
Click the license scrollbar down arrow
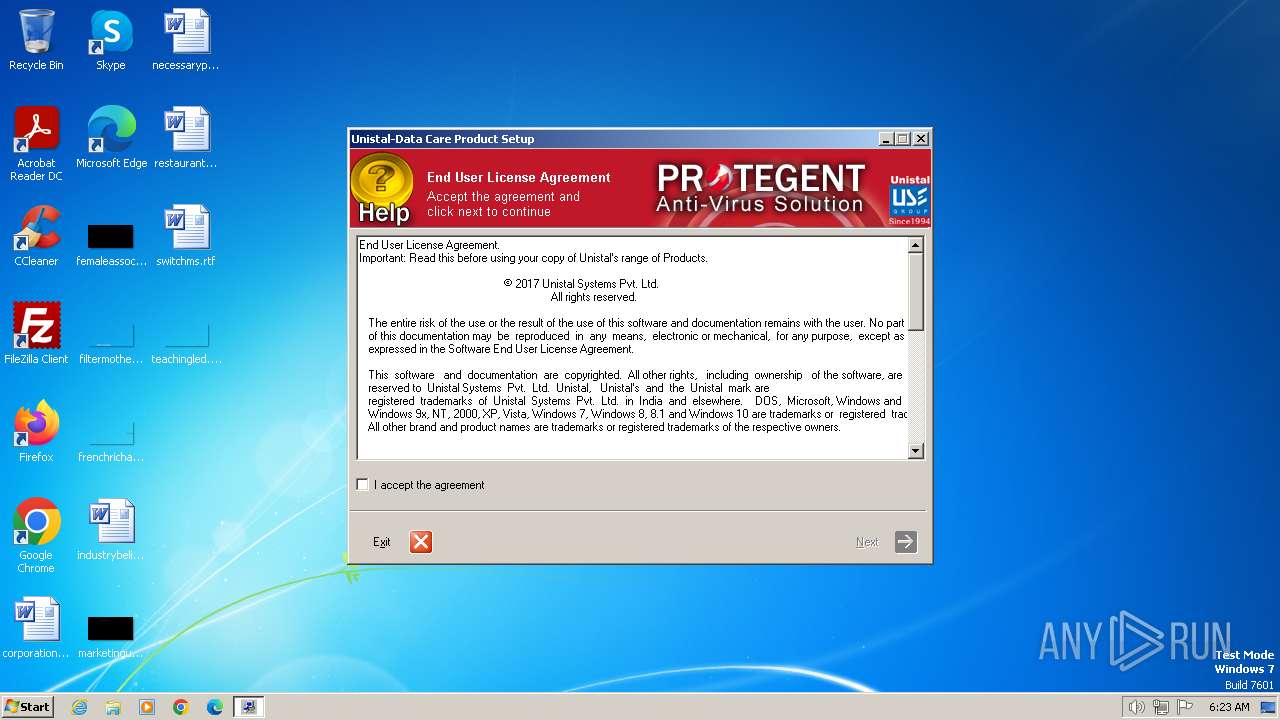[x=915, y=451]
